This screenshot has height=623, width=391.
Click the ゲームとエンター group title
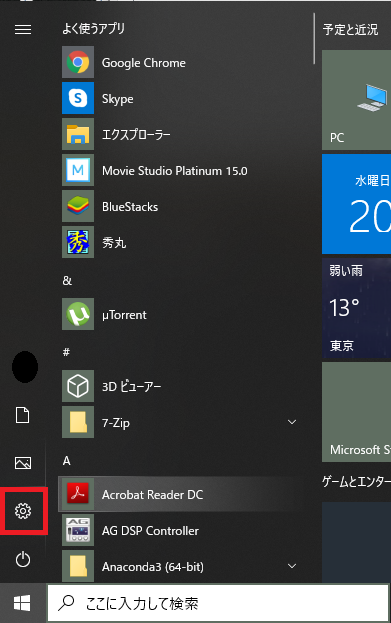pyautogui.click(x=356, y=482)
